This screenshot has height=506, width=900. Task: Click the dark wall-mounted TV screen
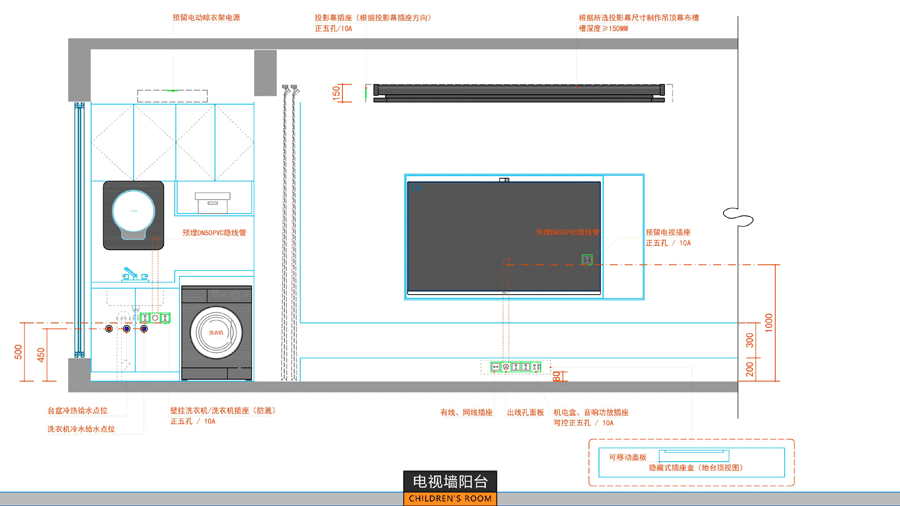[503, 237]
